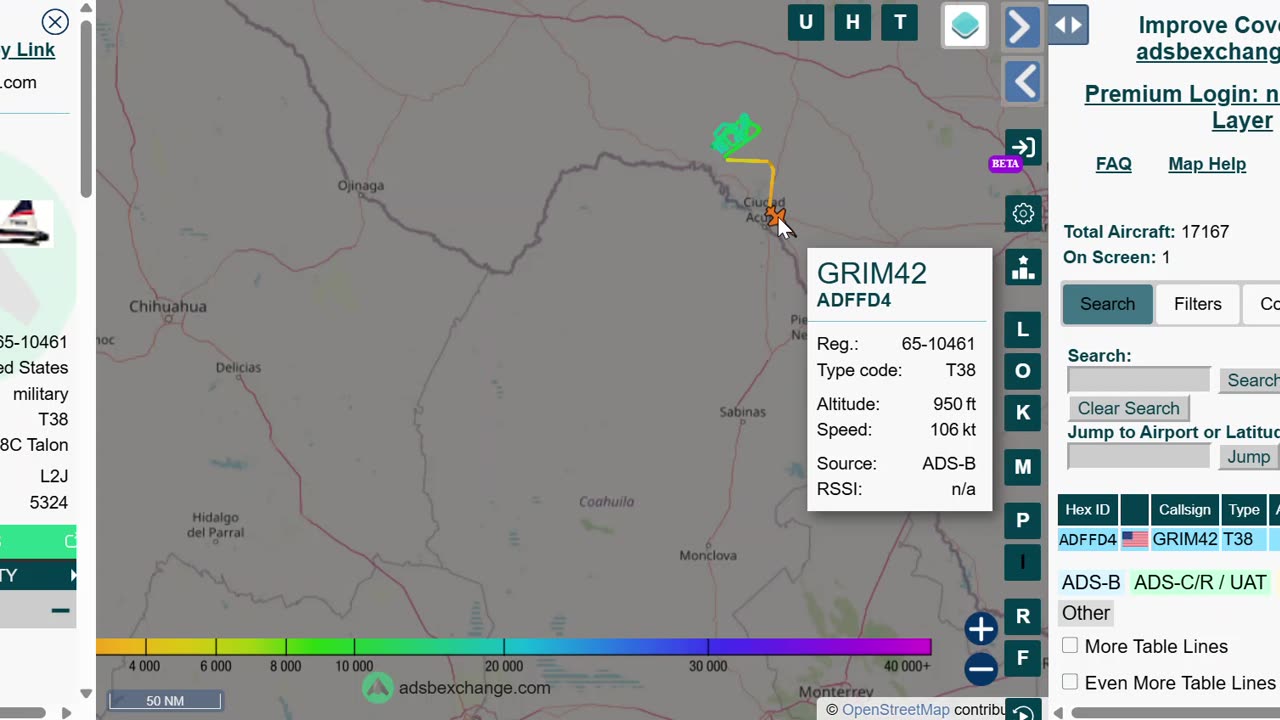Sort table by Type column
This screenshot has height=720, width=1280.
click(x=1244, y=510)
